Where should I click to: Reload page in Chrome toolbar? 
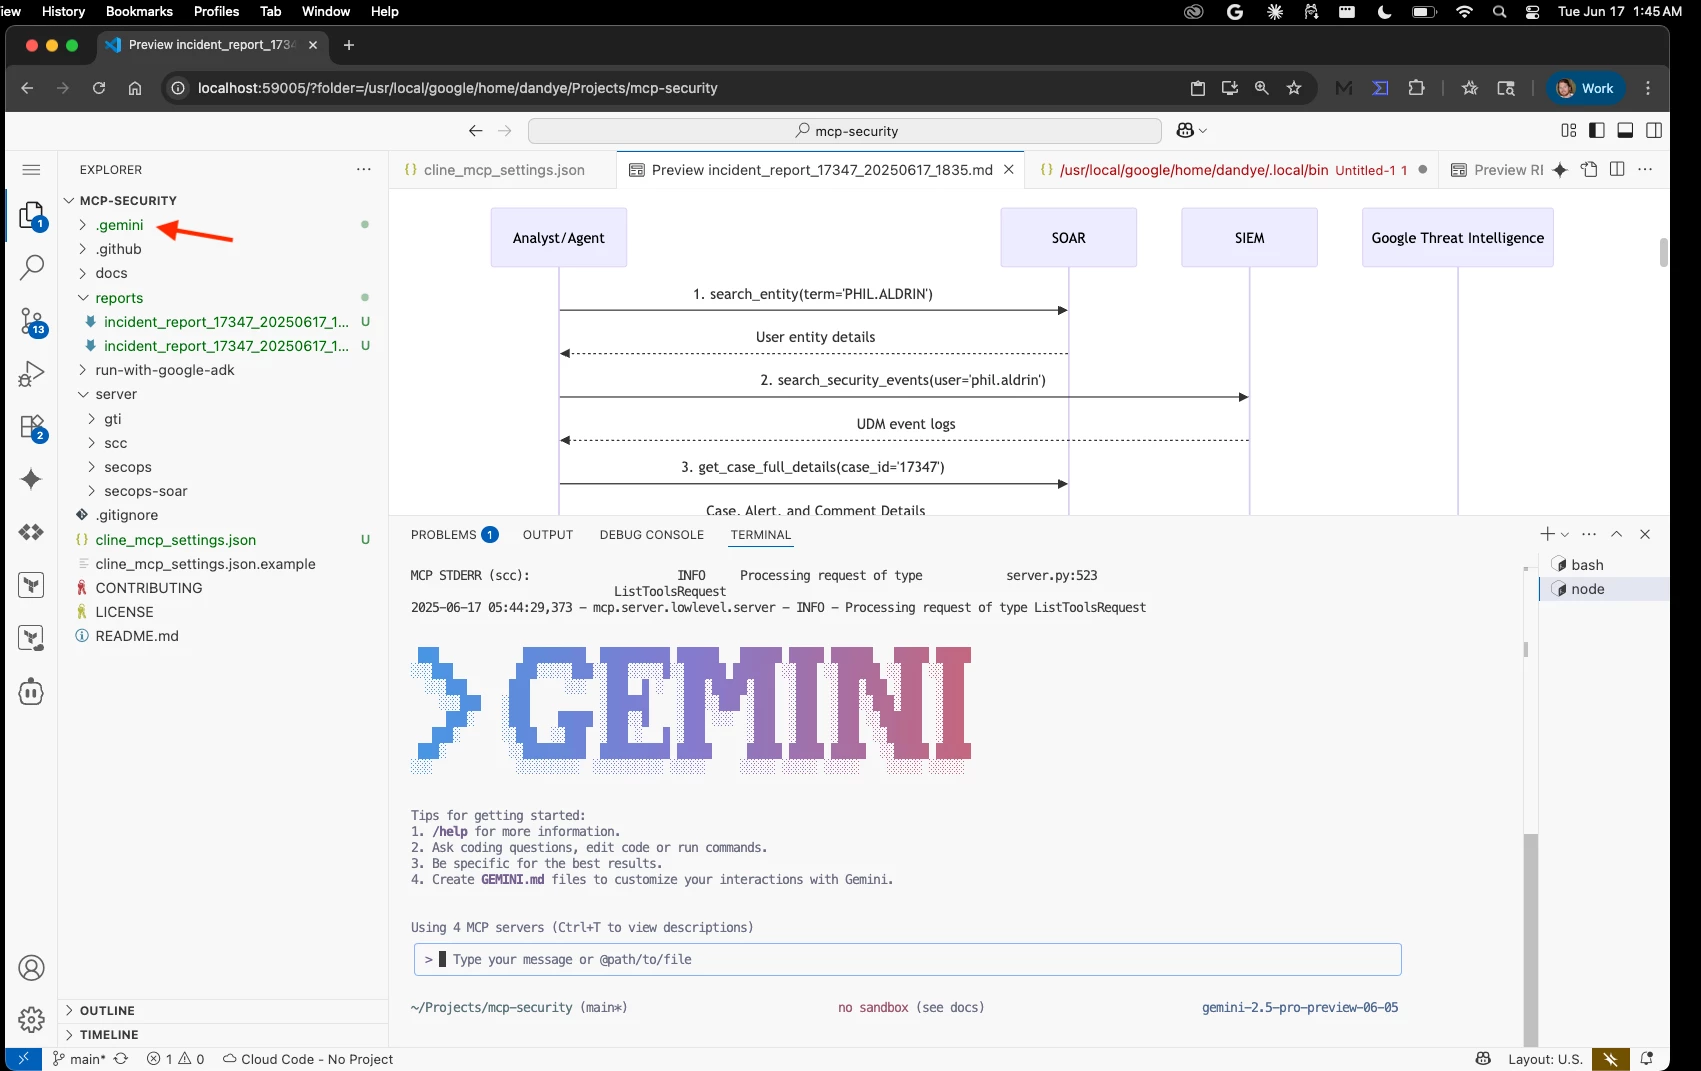pos(99,88)
